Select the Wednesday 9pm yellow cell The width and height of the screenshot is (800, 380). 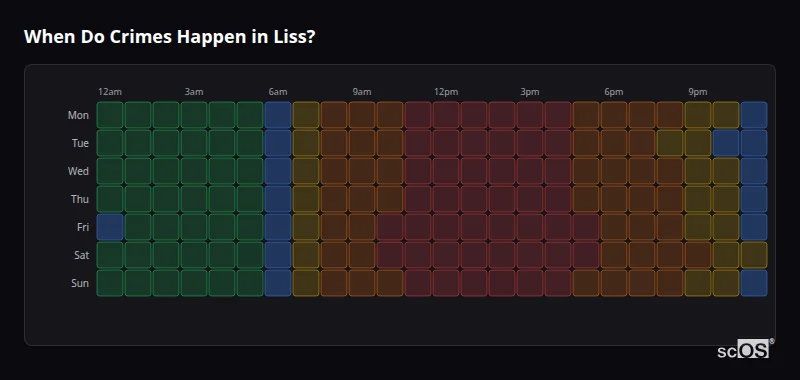697,171
